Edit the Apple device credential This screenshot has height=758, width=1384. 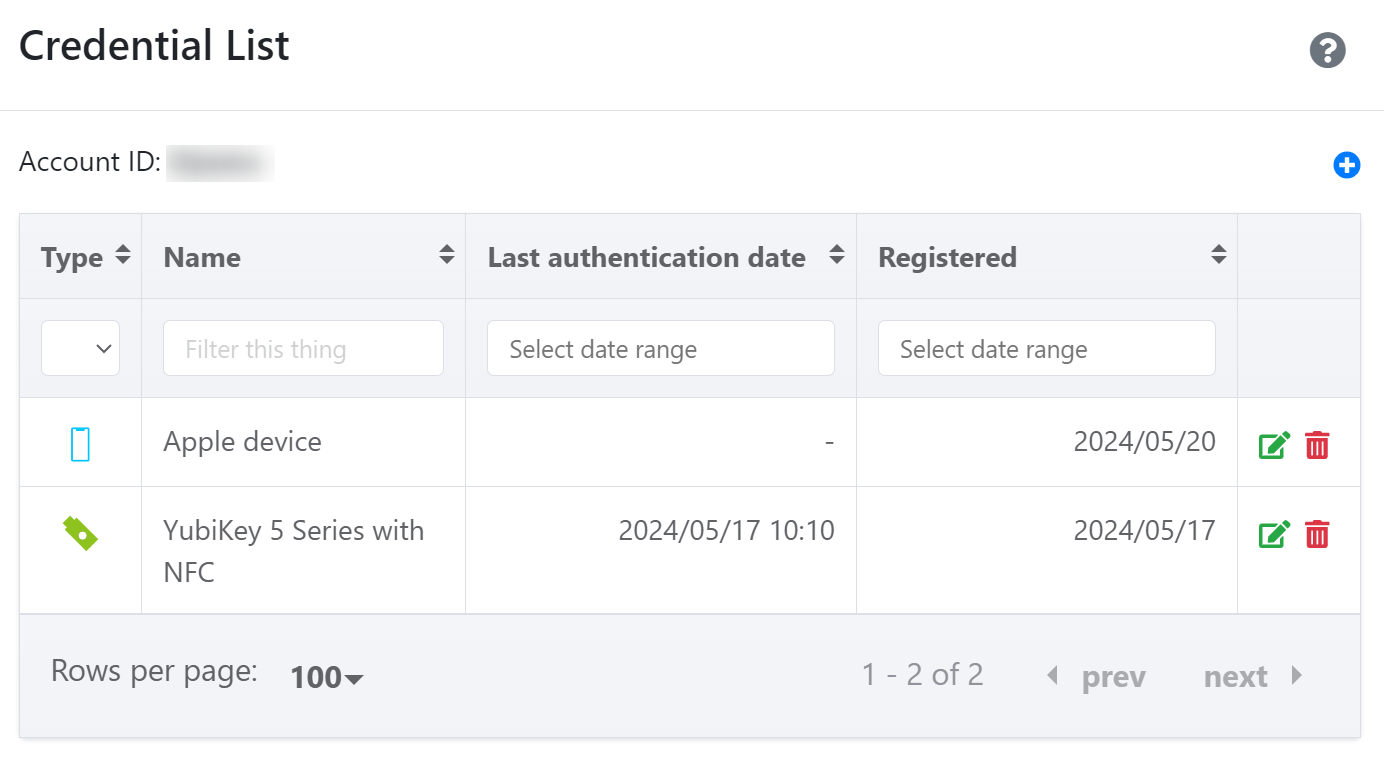point(1274,445)
